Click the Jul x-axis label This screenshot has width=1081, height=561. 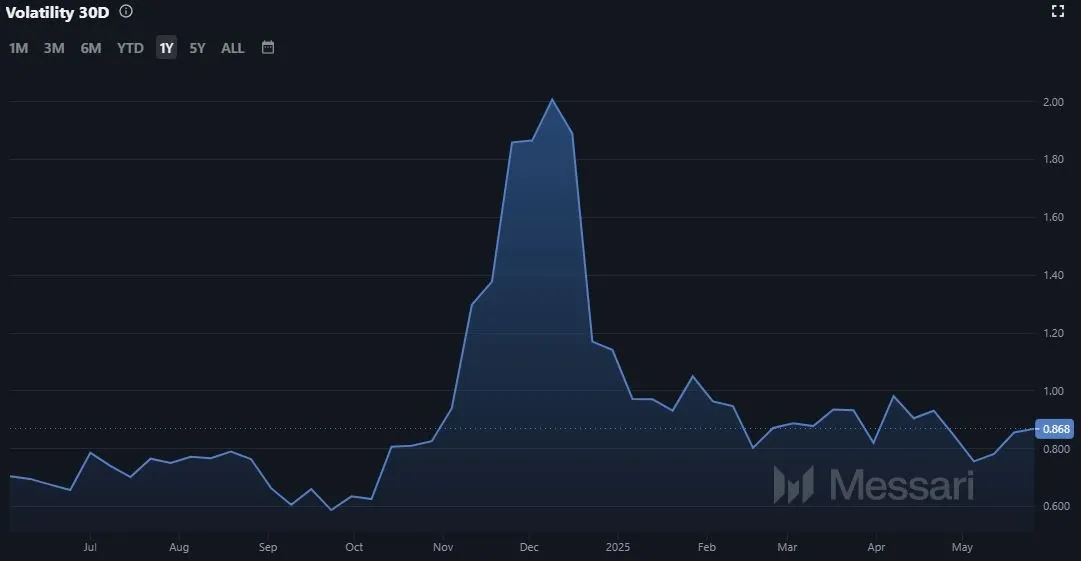pos(90,547)
